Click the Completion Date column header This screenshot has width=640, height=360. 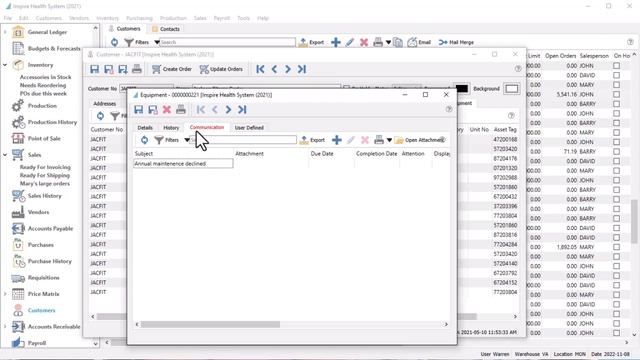tap(377, 154)
